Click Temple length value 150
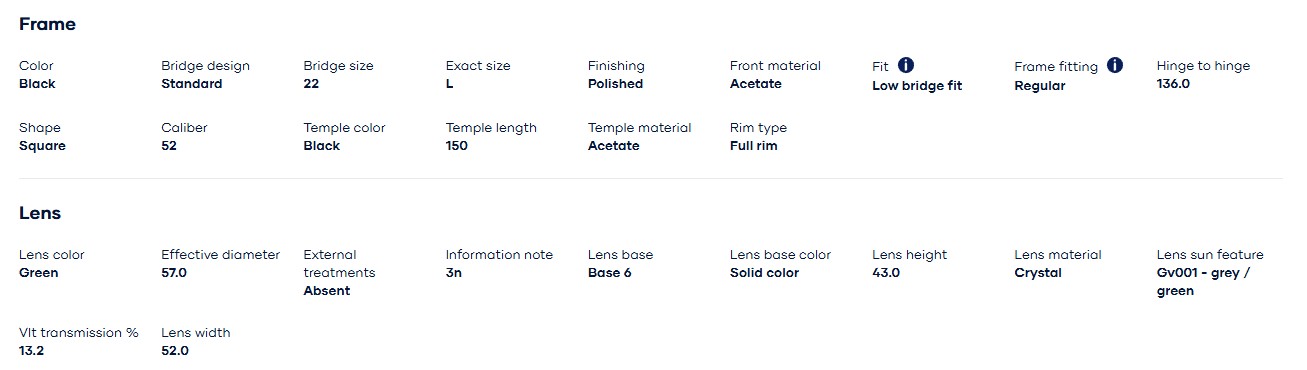Viewport: 1307px width, 370px height. coord(457,146)
